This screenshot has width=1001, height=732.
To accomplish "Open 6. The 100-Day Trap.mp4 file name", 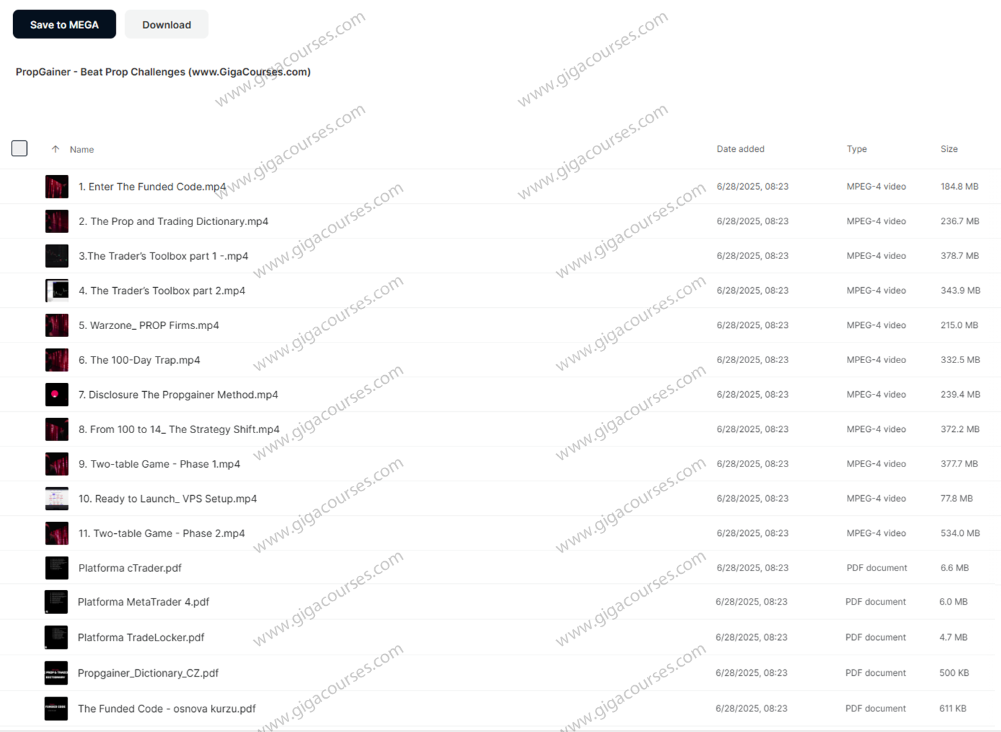I will pyautogui.click(x=139, y=360).
